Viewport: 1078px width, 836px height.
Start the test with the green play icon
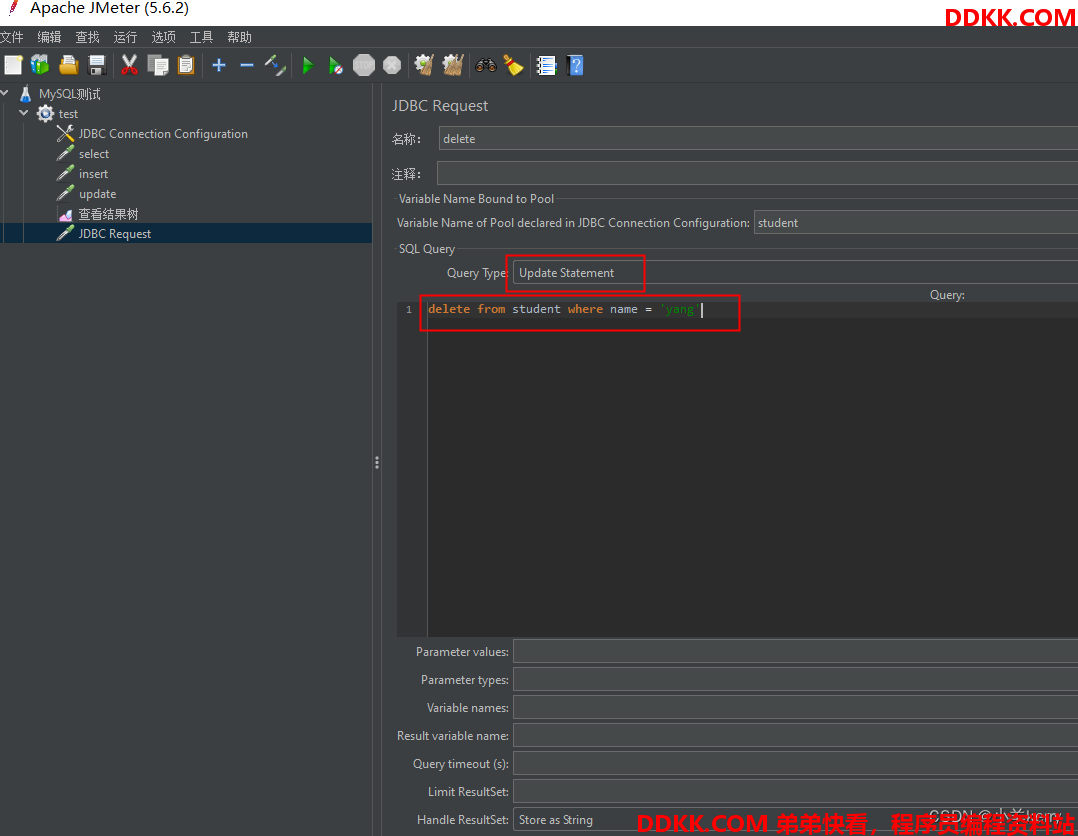coord(308,65)
